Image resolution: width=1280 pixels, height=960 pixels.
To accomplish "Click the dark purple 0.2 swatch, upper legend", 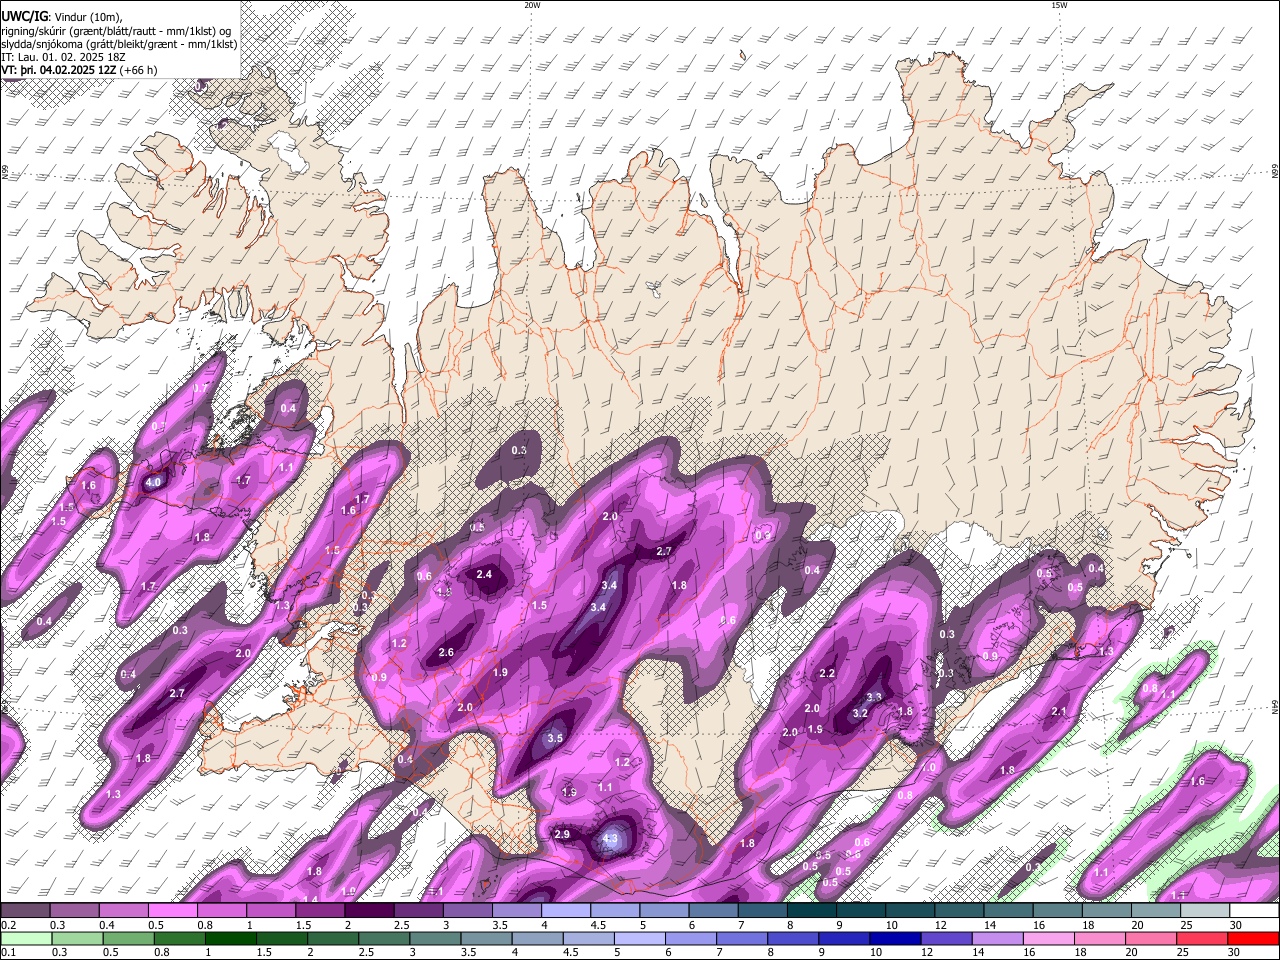I will pos(25,910).
